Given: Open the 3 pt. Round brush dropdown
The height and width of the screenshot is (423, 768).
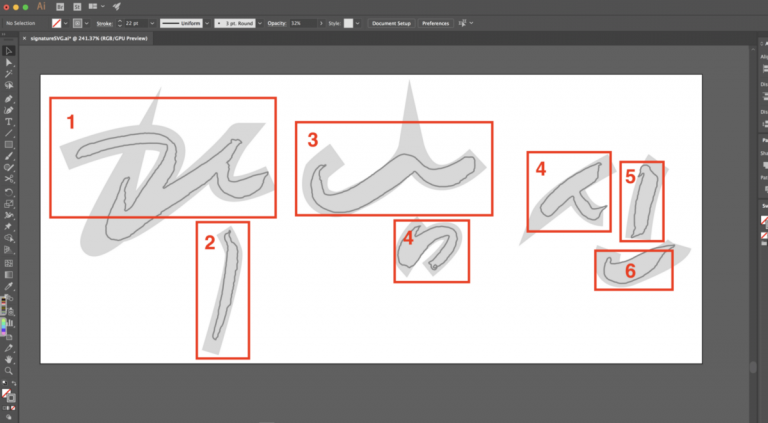Looking at the screenshot, I should pos(256,22).
